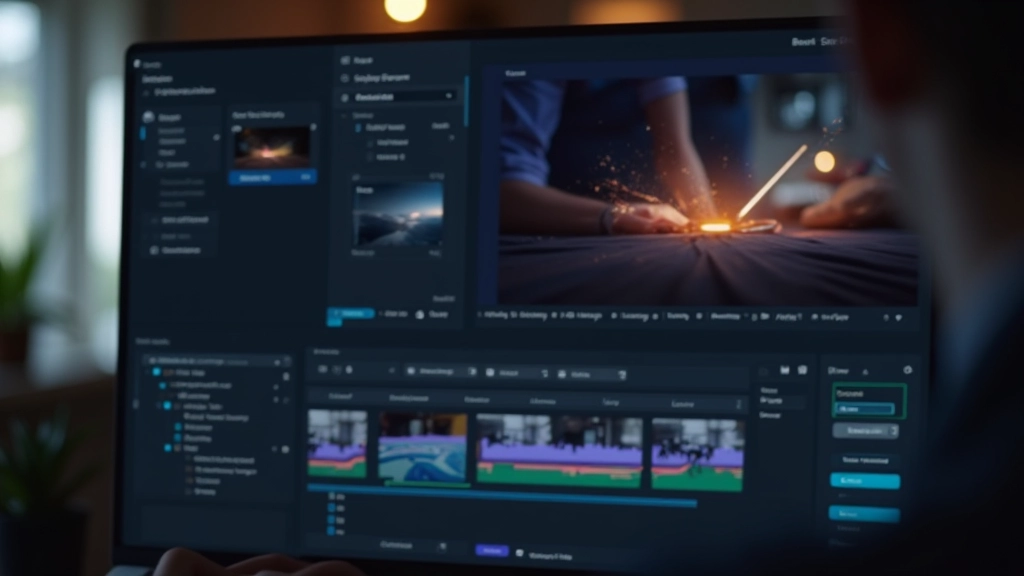
Task: Click the icon beside the first row of the middle panel
Action: coord(345,60)
